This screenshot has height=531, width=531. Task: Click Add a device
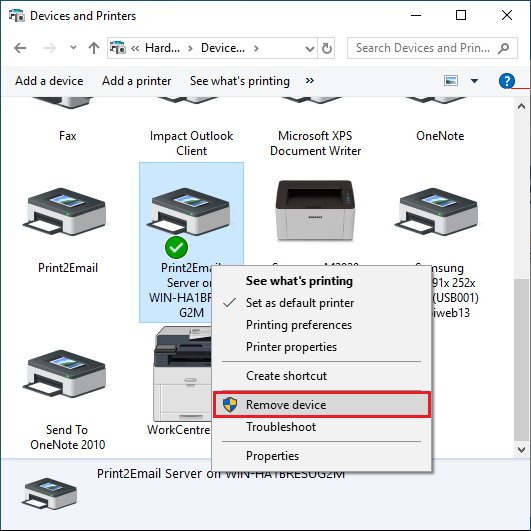tap(49, 81)
